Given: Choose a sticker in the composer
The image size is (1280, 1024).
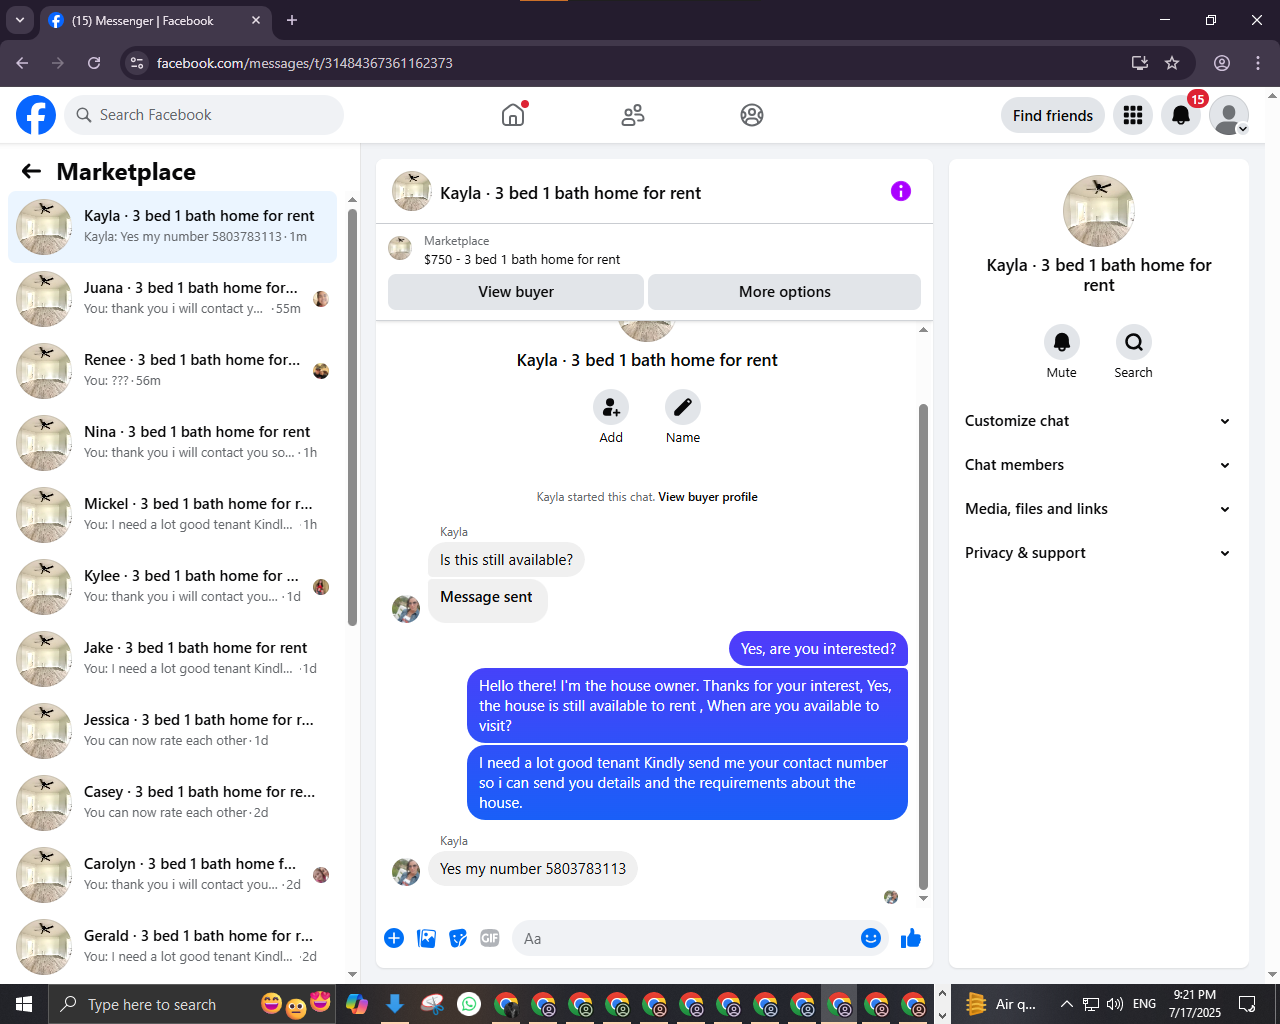Looking at the screenshot, I should coord(458,938).
